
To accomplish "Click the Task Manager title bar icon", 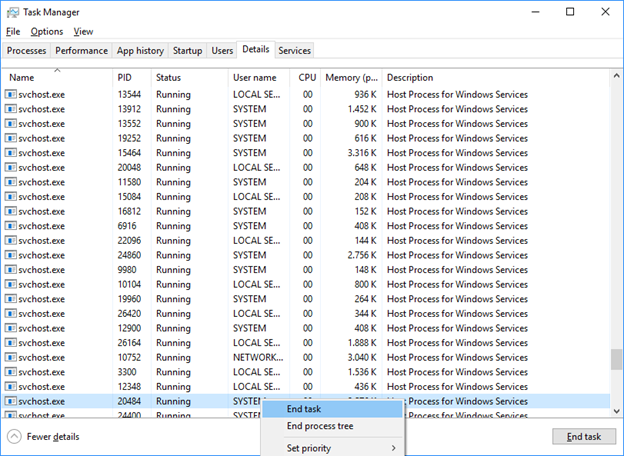I will coord(12,12).
